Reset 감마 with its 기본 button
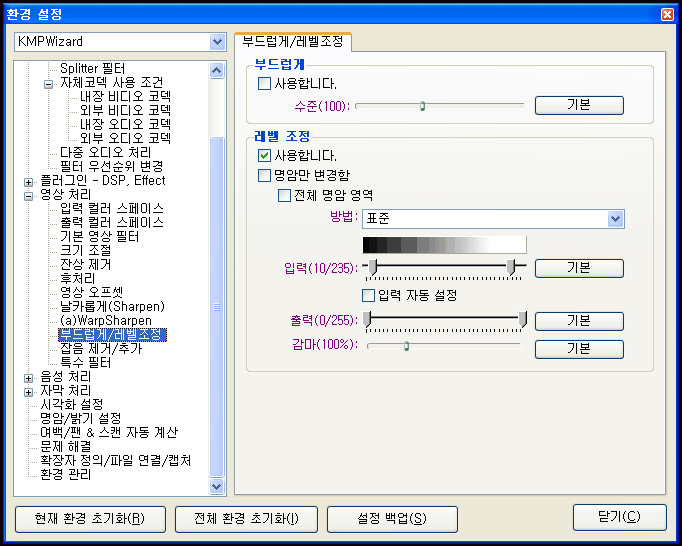 [579, 349]
